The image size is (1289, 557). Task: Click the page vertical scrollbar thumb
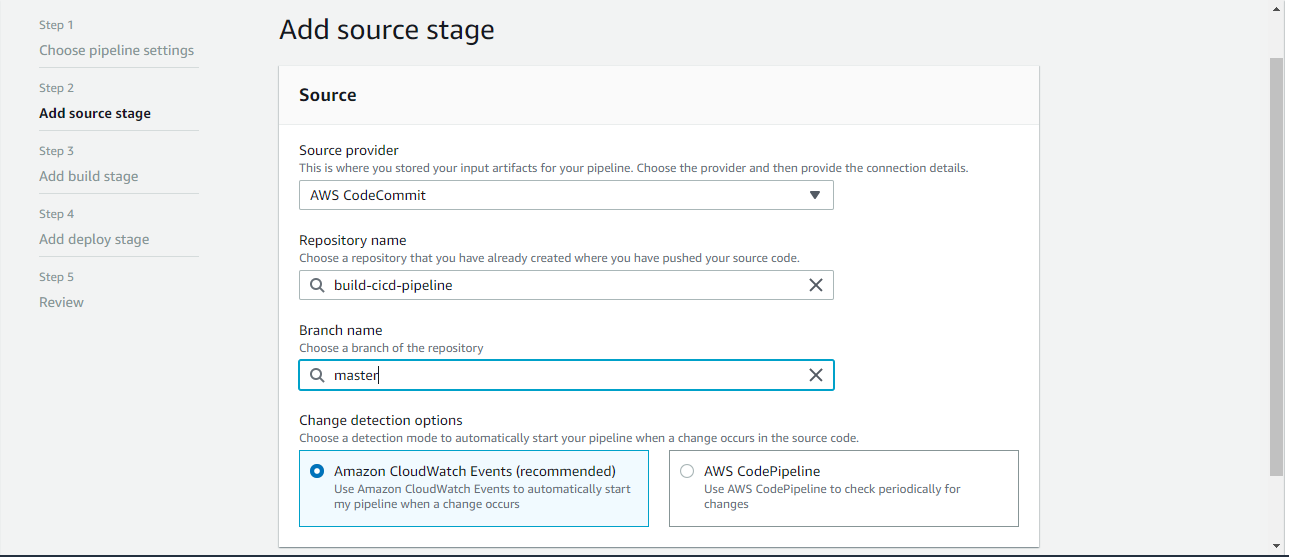[1276, 265]
